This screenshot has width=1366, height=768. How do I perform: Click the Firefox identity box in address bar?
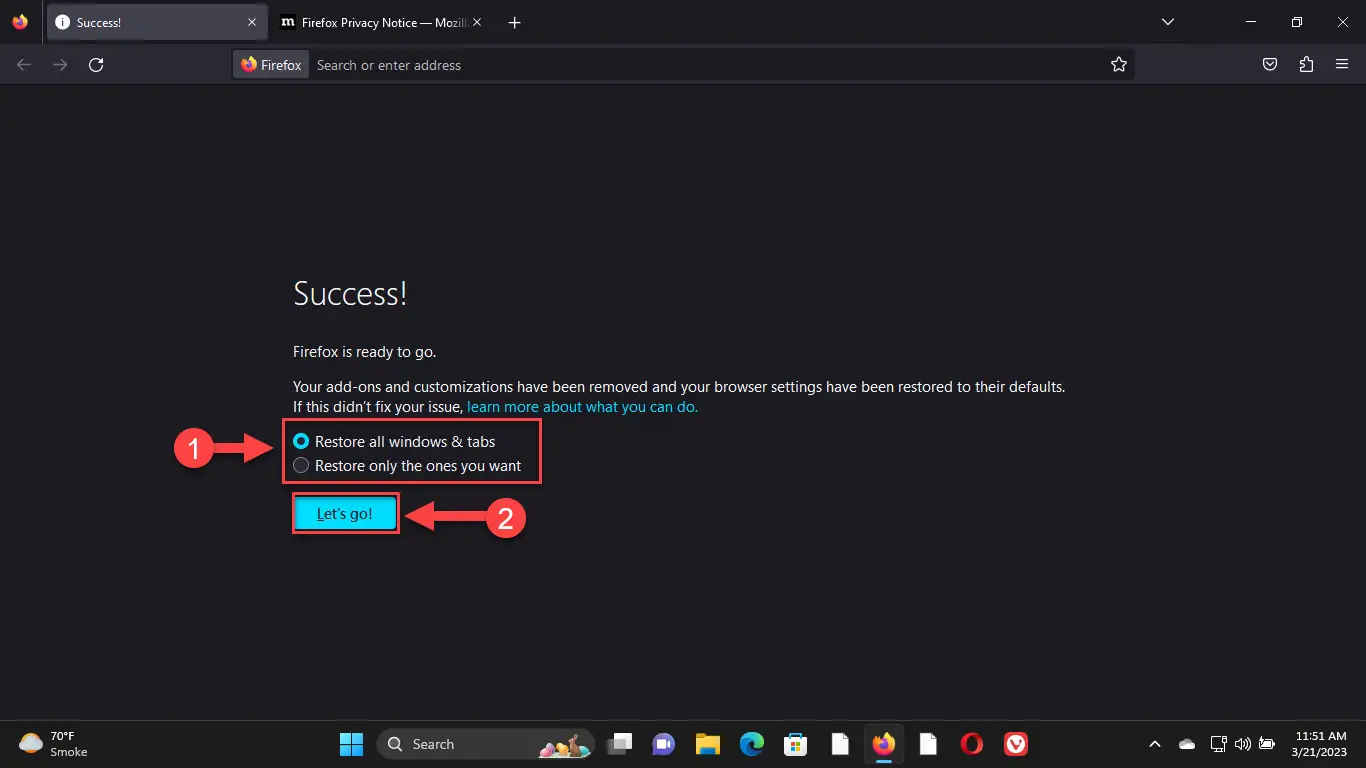click(271, 65)
